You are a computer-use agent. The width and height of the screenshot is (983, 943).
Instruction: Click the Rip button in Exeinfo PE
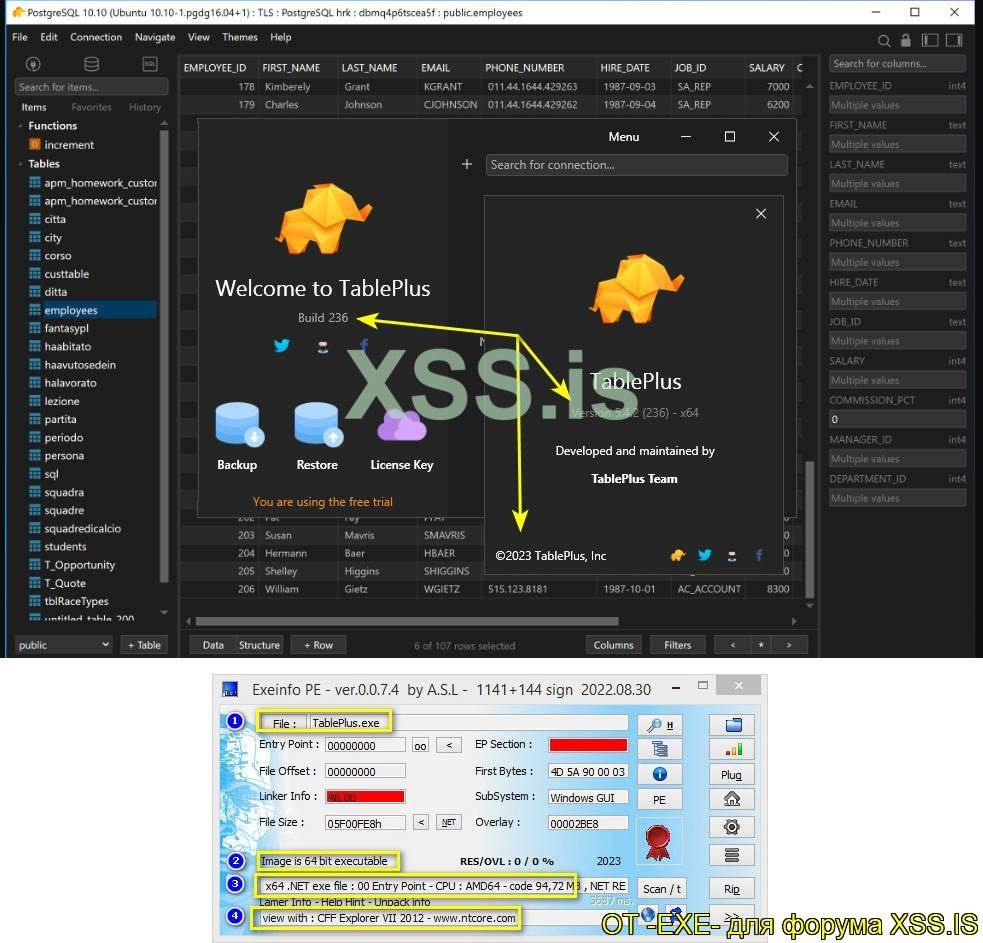pos(732,888)
